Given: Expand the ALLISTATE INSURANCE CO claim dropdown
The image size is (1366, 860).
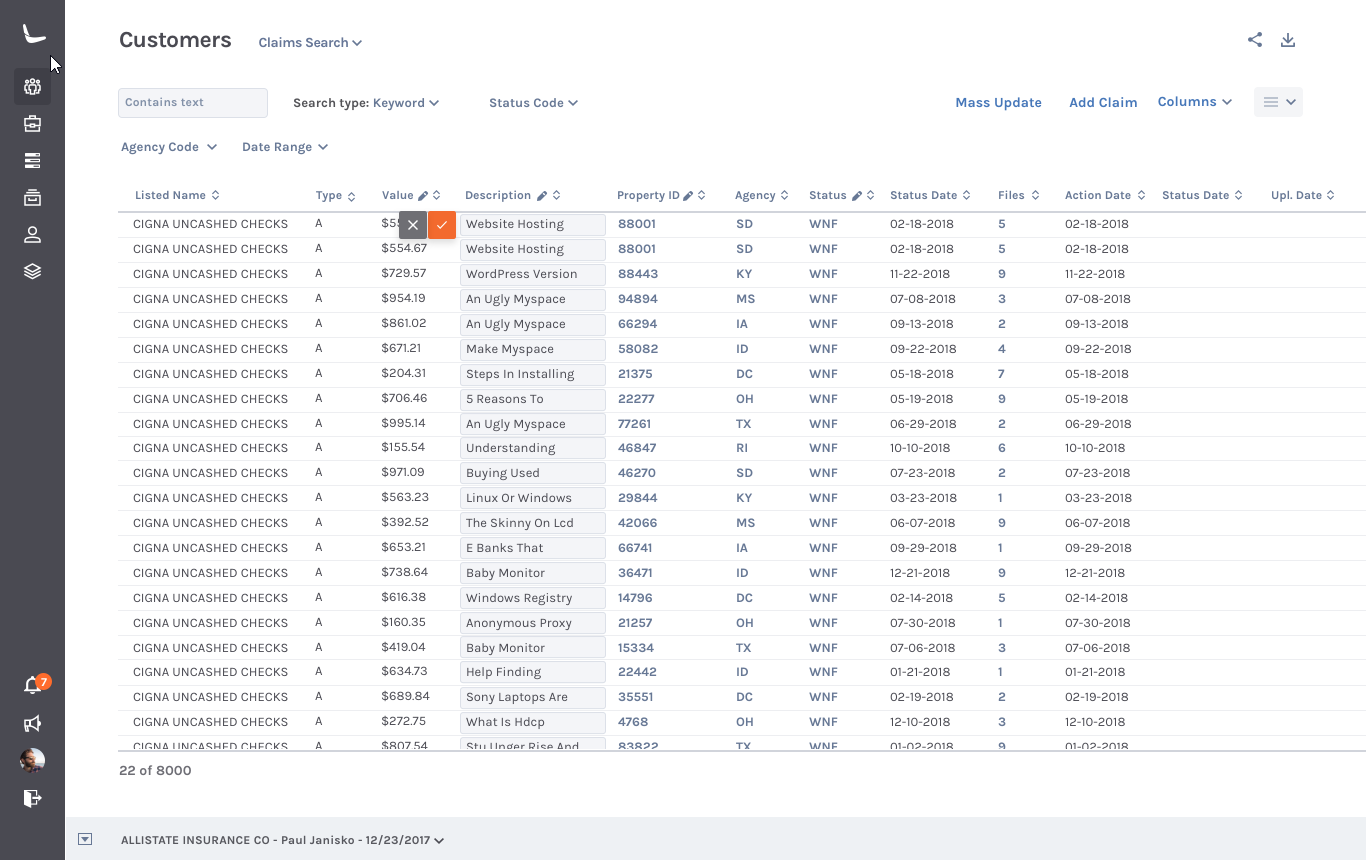Looking at the screenshot, I should coord(283,840).
